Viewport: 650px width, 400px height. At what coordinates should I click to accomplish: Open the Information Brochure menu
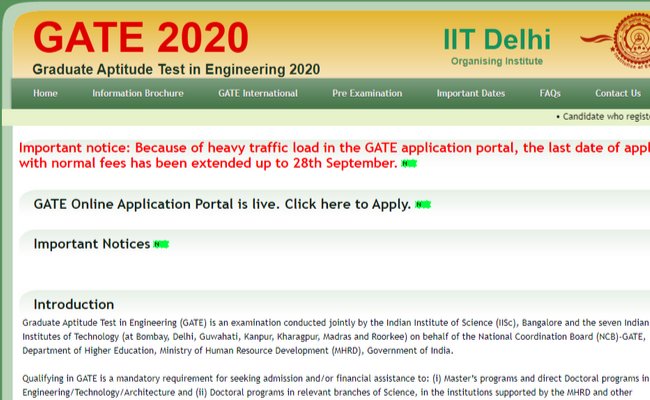[138, 93]
